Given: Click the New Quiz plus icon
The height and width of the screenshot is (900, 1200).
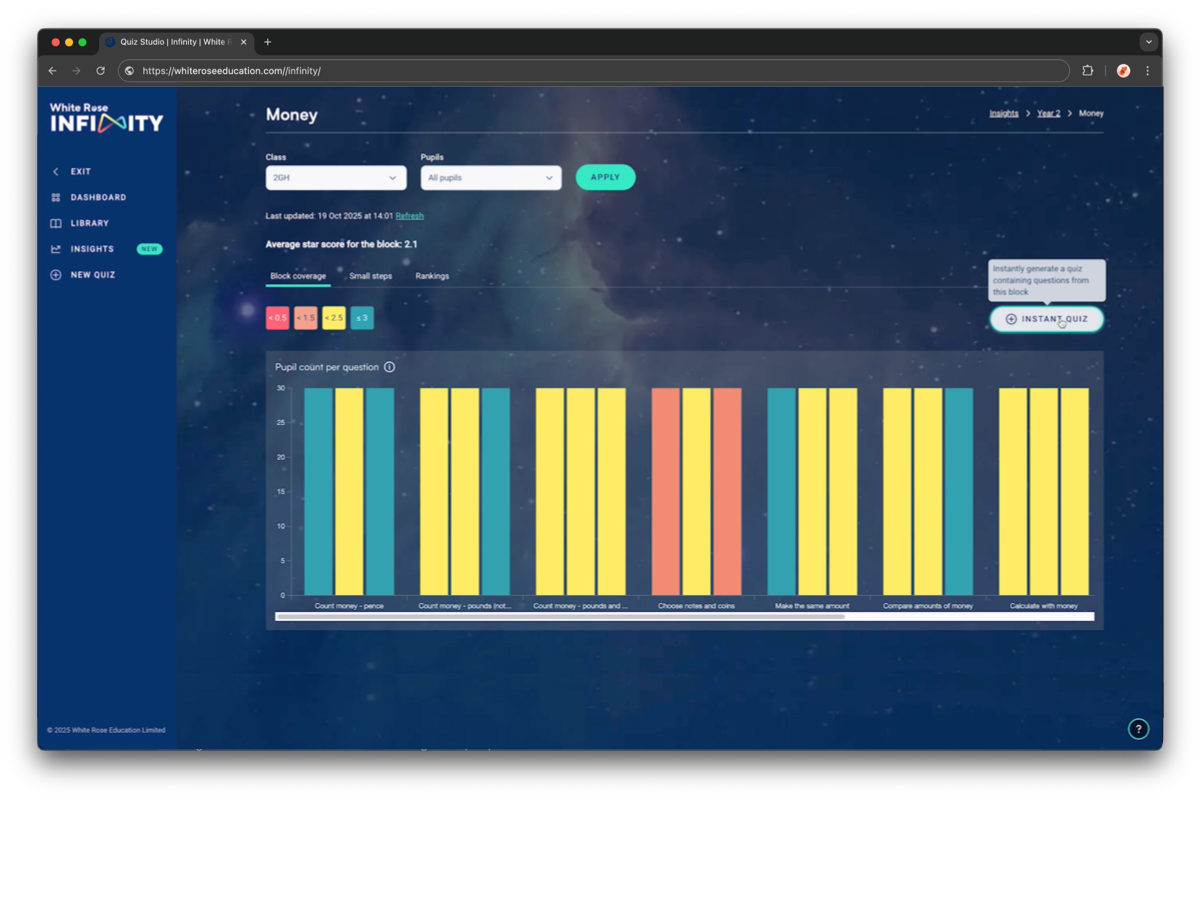Looking at the screenshot, I should pyautogui.click(x=56, y=275).
